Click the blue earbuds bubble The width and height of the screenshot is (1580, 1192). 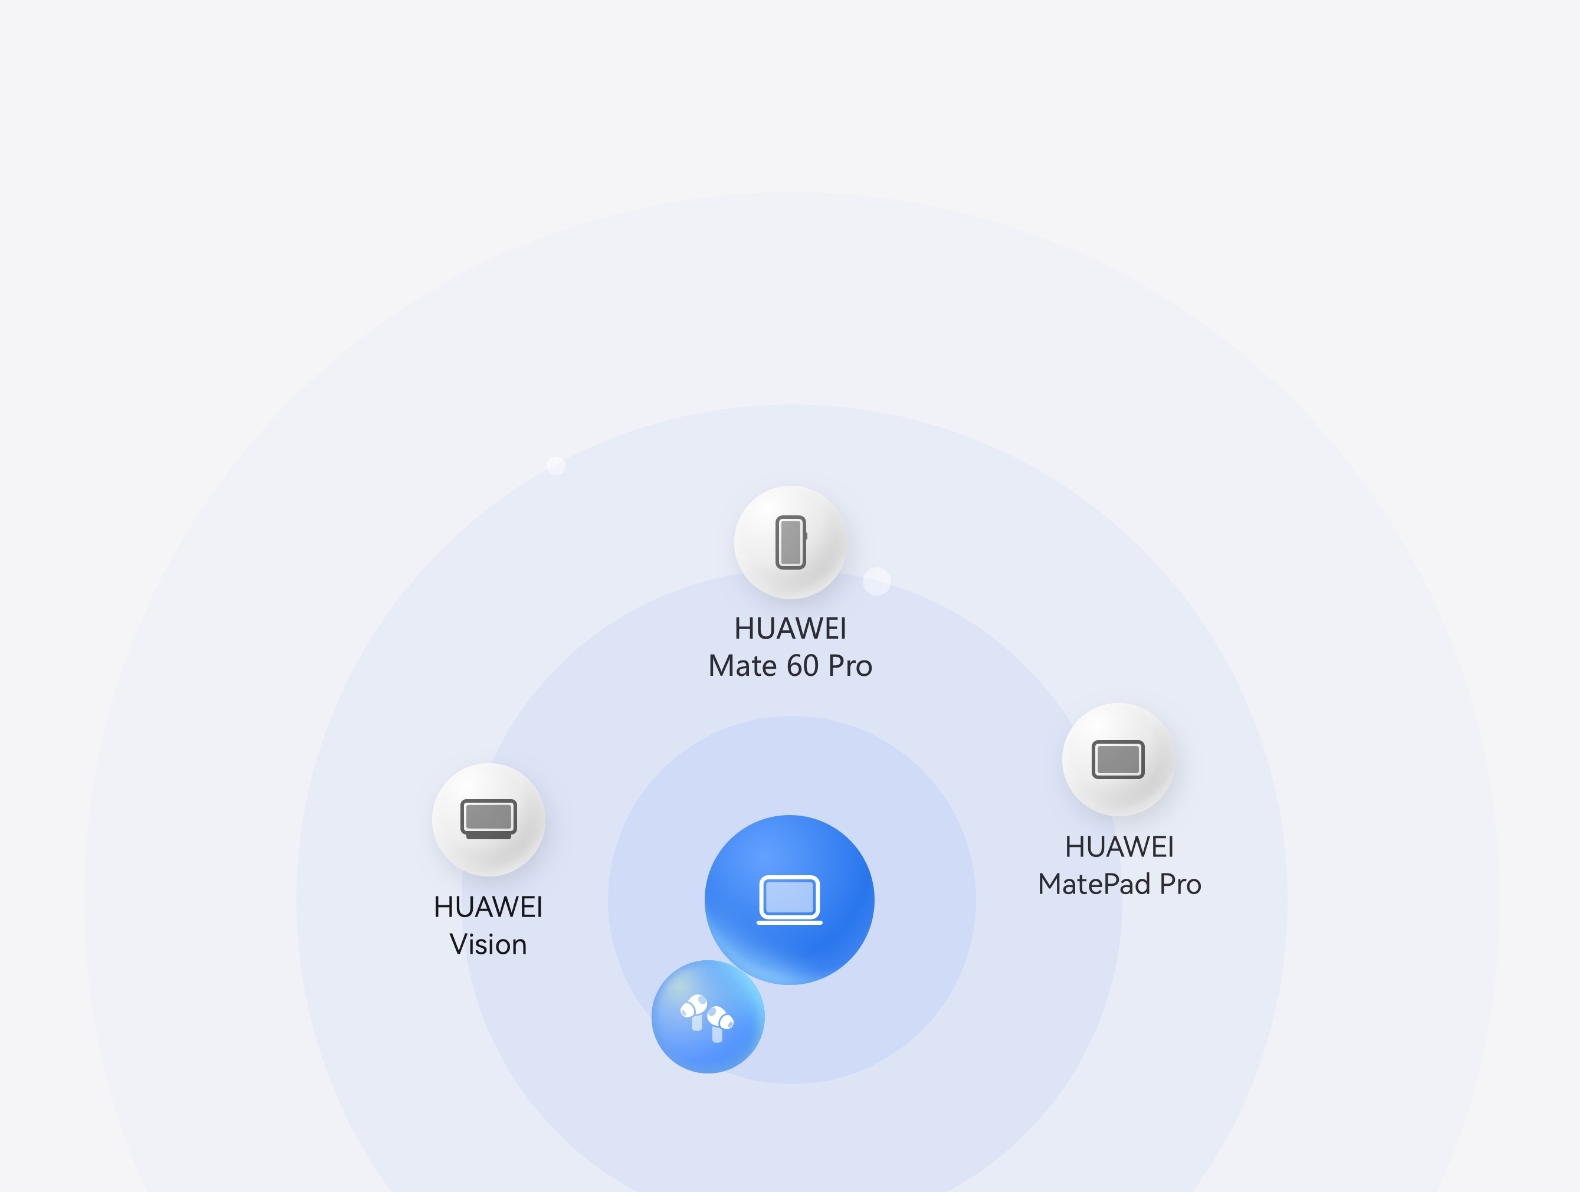708,1017
